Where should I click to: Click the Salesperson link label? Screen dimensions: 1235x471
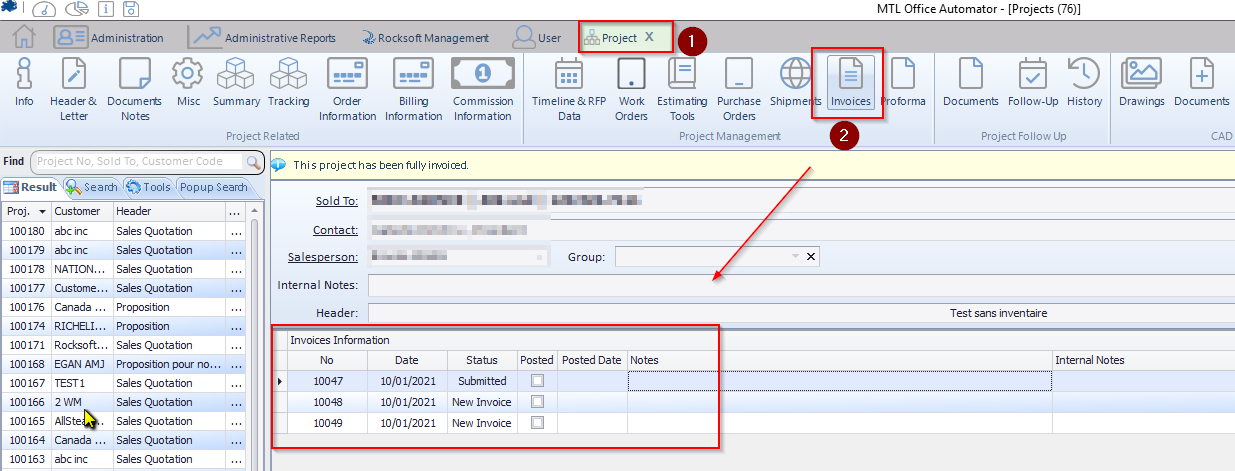323,257
